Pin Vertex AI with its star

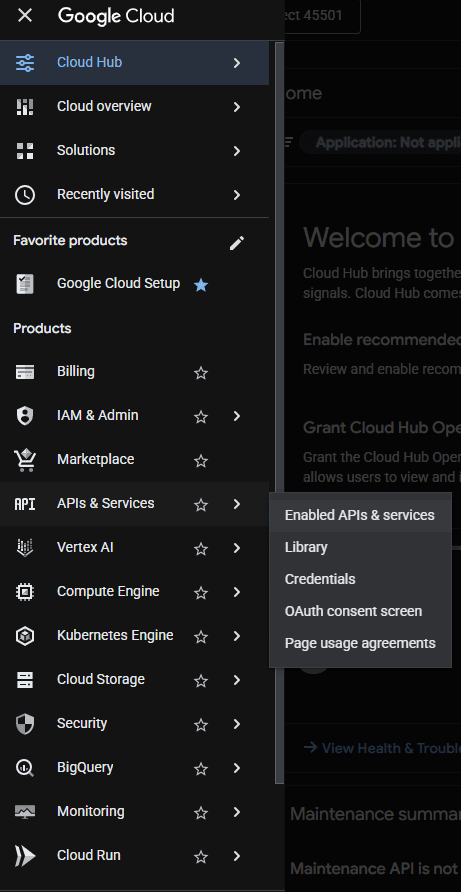pyautogui.click(x=201, y=548)
